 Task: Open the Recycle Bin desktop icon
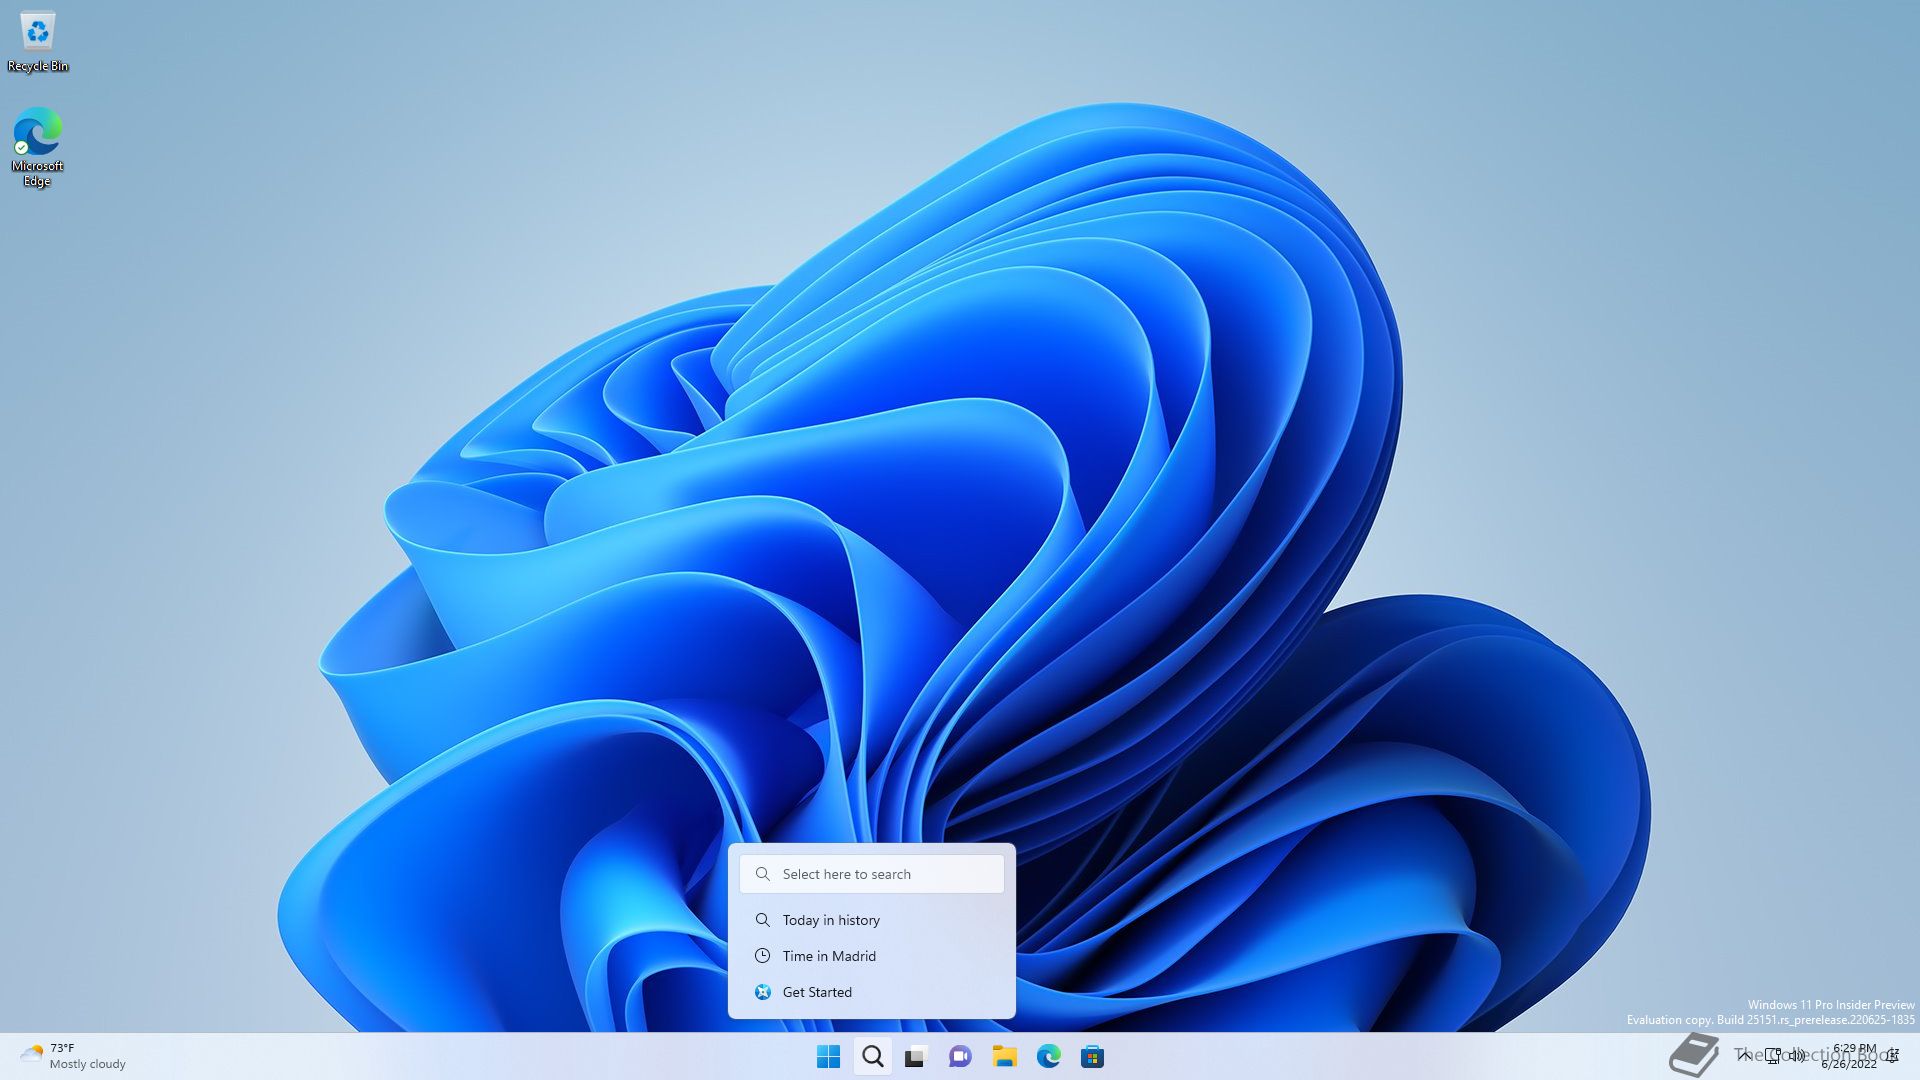38,42
